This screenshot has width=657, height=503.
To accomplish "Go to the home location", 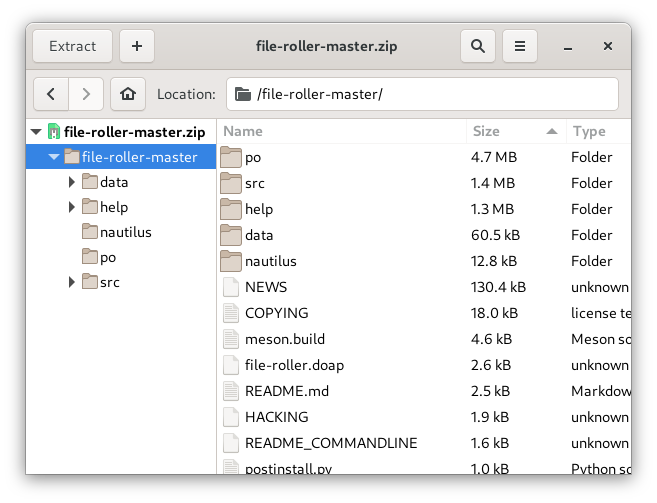I will (x=128, y=94).
